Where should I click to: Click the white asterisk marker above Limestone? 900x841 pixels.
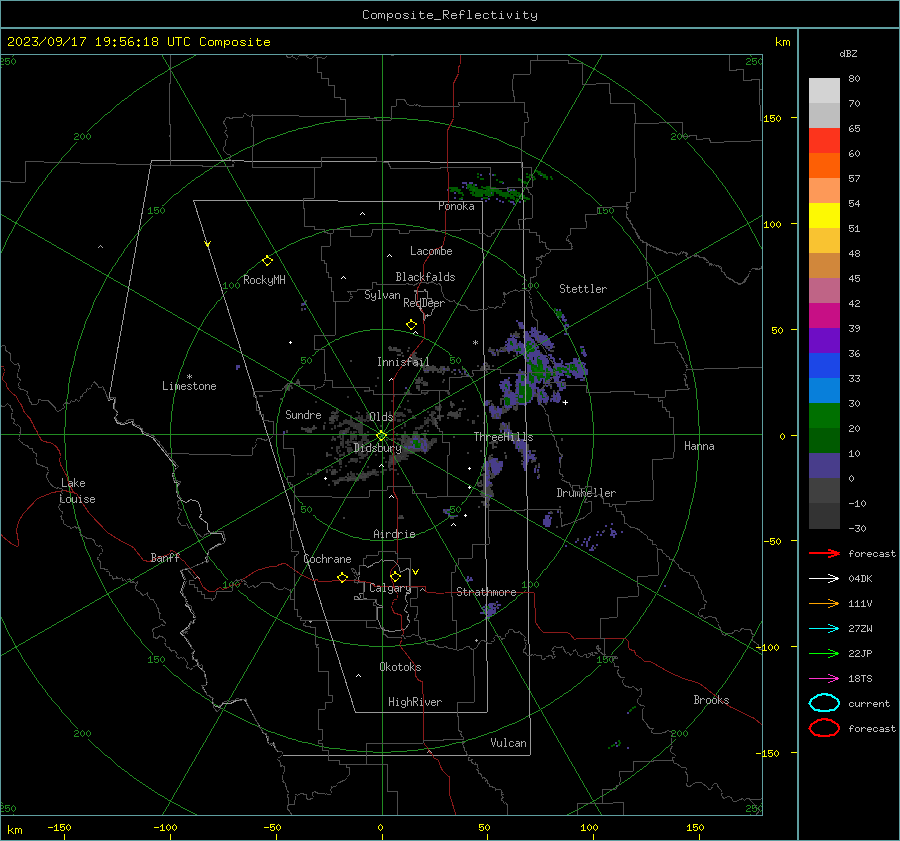[x=189, y=377]
